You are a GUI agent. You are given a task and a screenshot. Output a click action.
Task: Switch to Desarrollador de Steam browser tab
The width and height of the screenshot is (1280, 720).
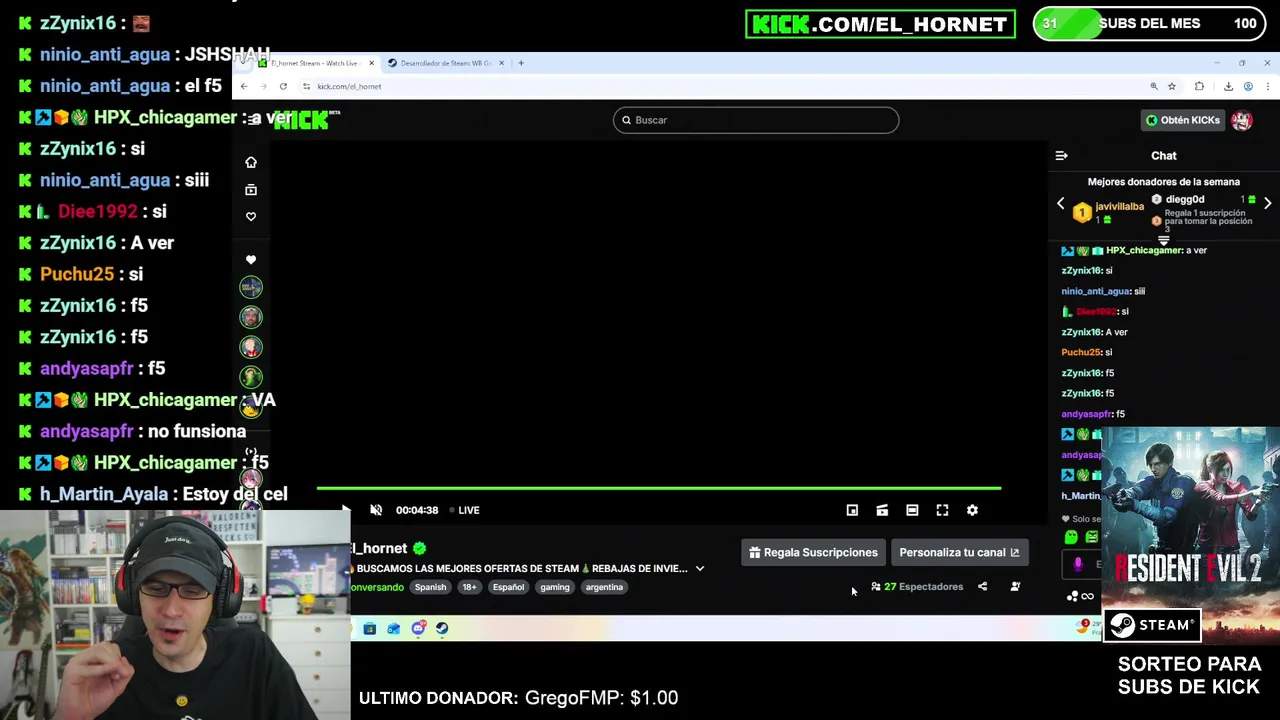[446, 63]
